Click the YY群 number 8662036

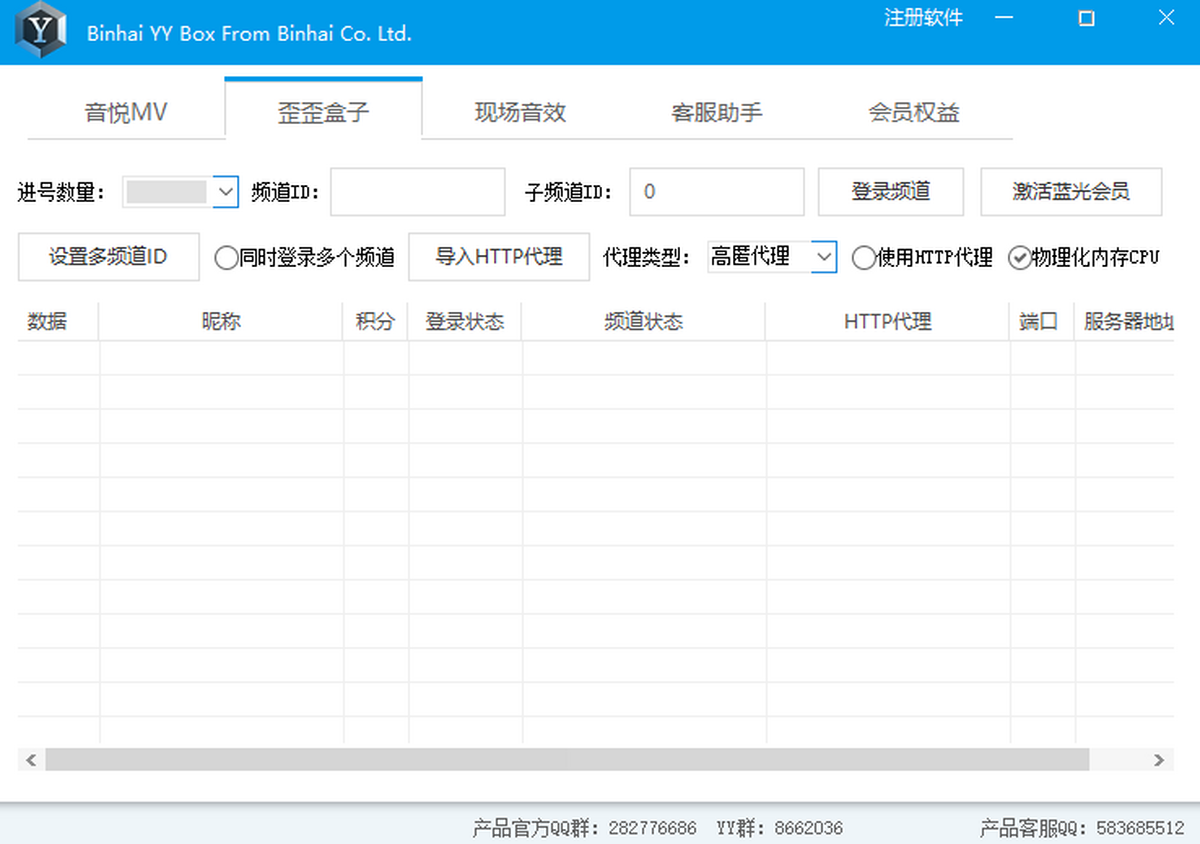(808, 828)
